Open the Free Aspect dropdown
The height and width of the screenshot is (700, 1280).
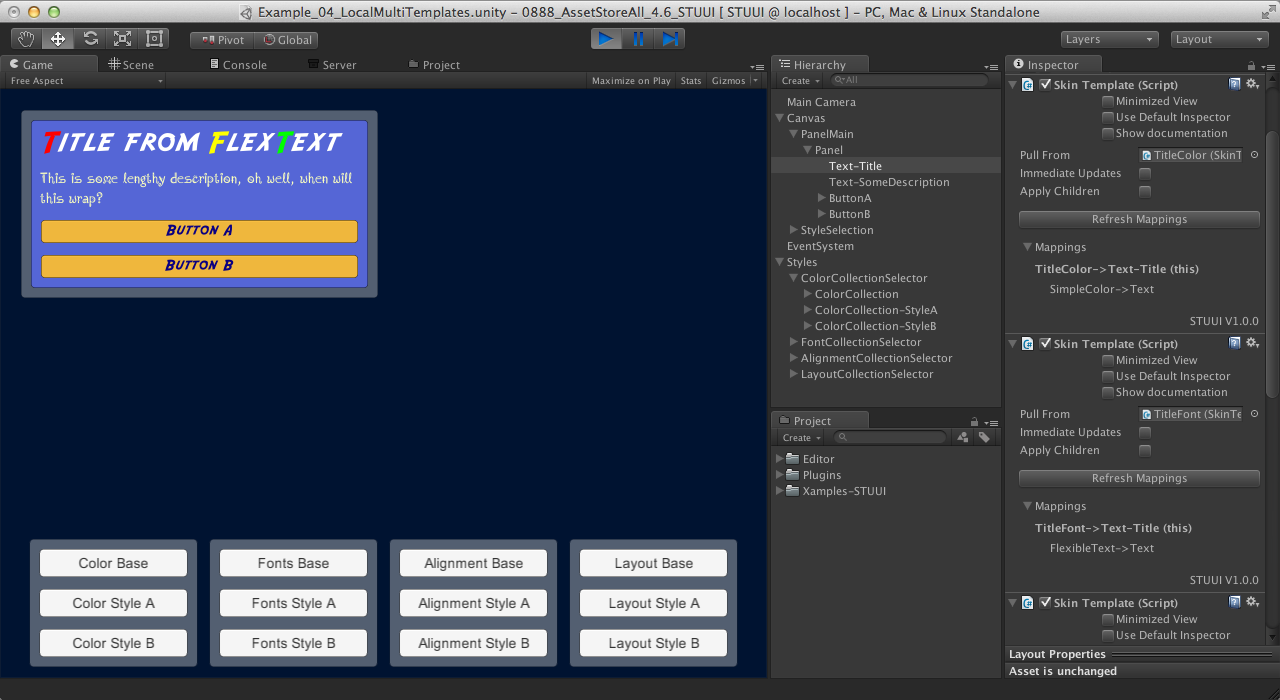[86, 81]
